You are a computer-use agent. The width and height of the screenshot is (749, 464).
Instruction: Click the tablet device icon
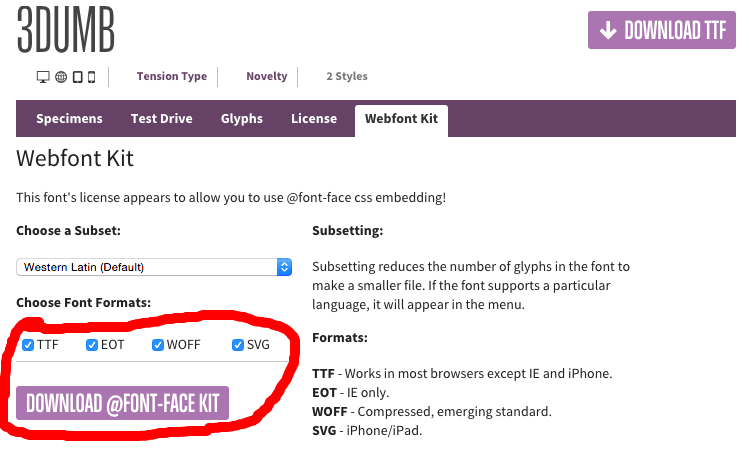tap(77, 77)
